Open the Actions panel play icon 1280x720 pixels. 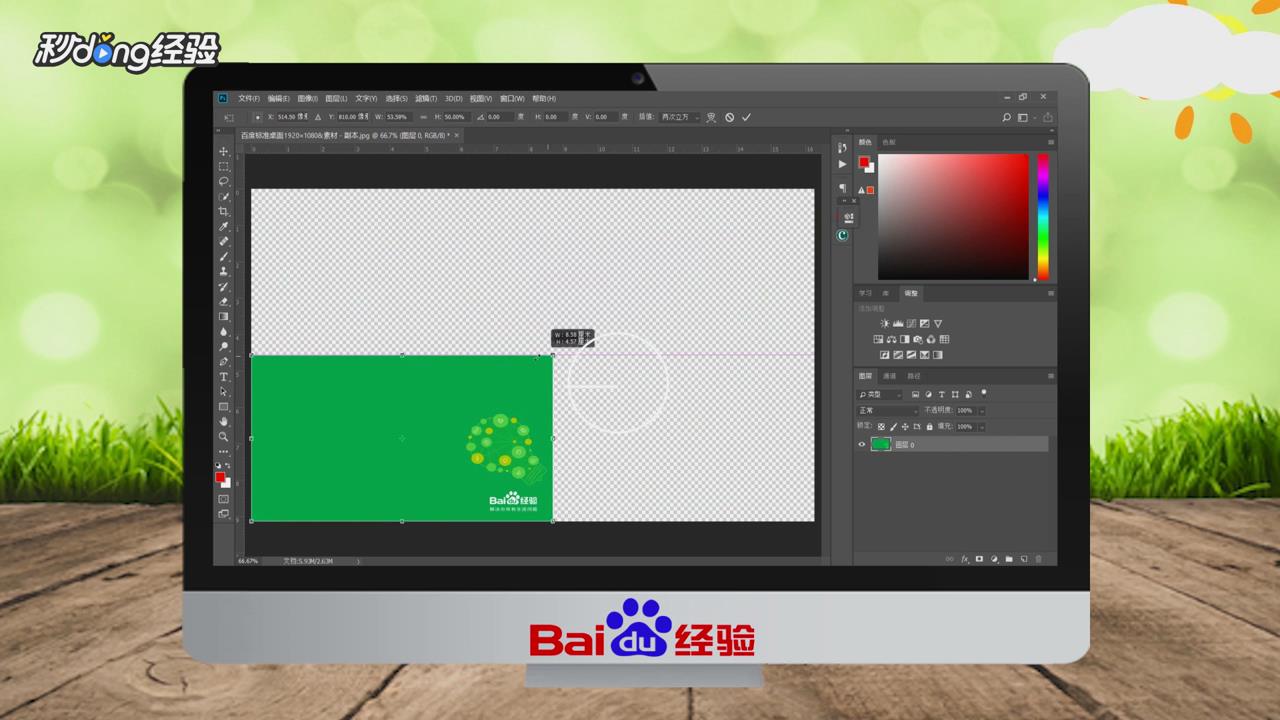tap(842, 164)
